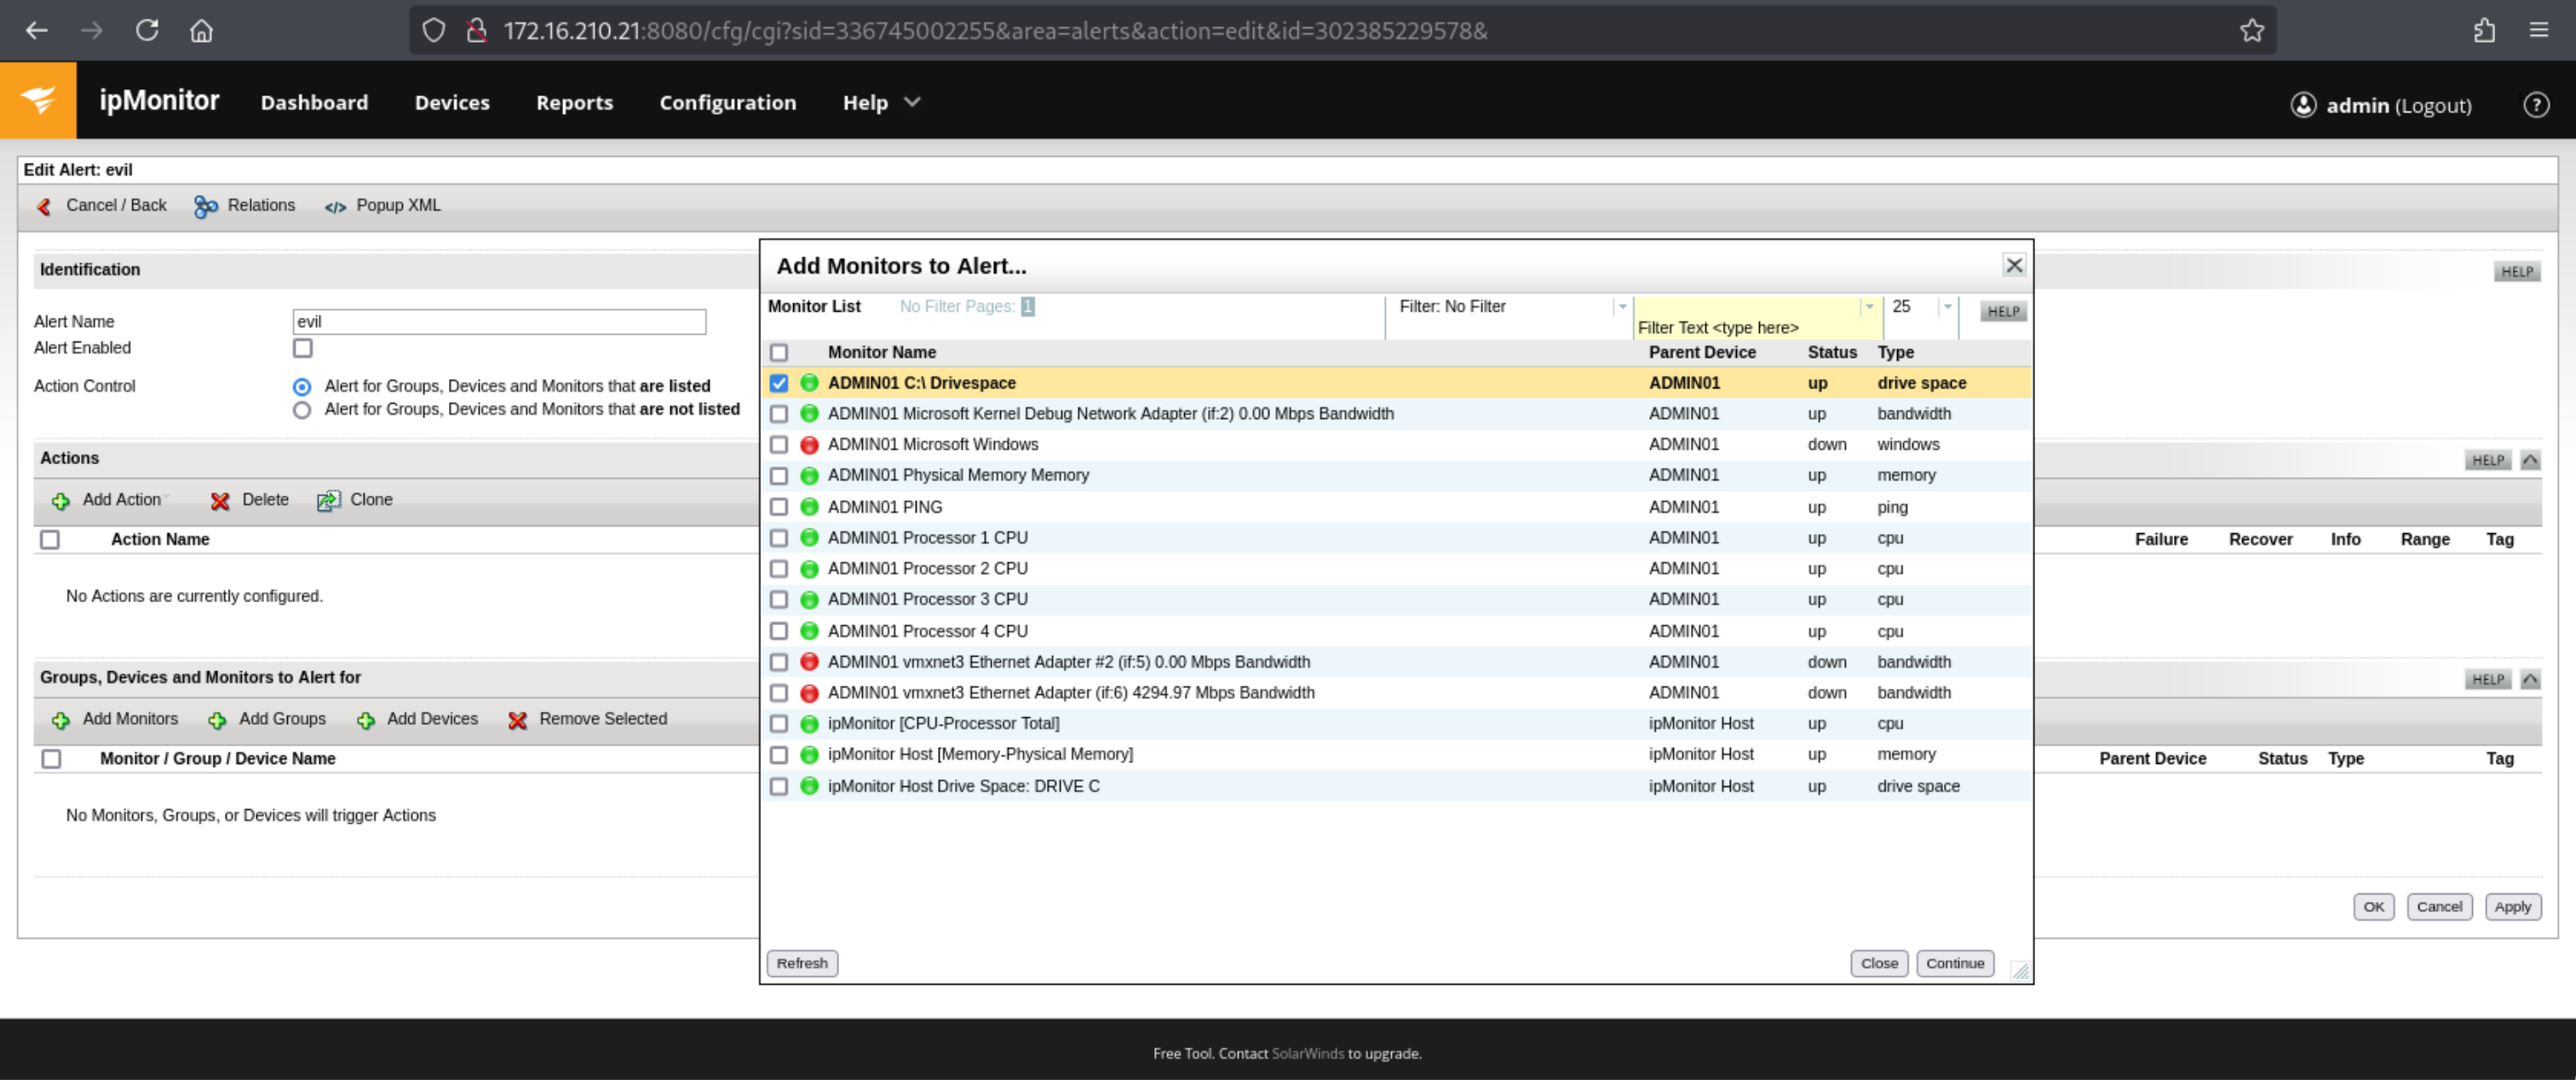Open browser home page icon

pos(201,31)
